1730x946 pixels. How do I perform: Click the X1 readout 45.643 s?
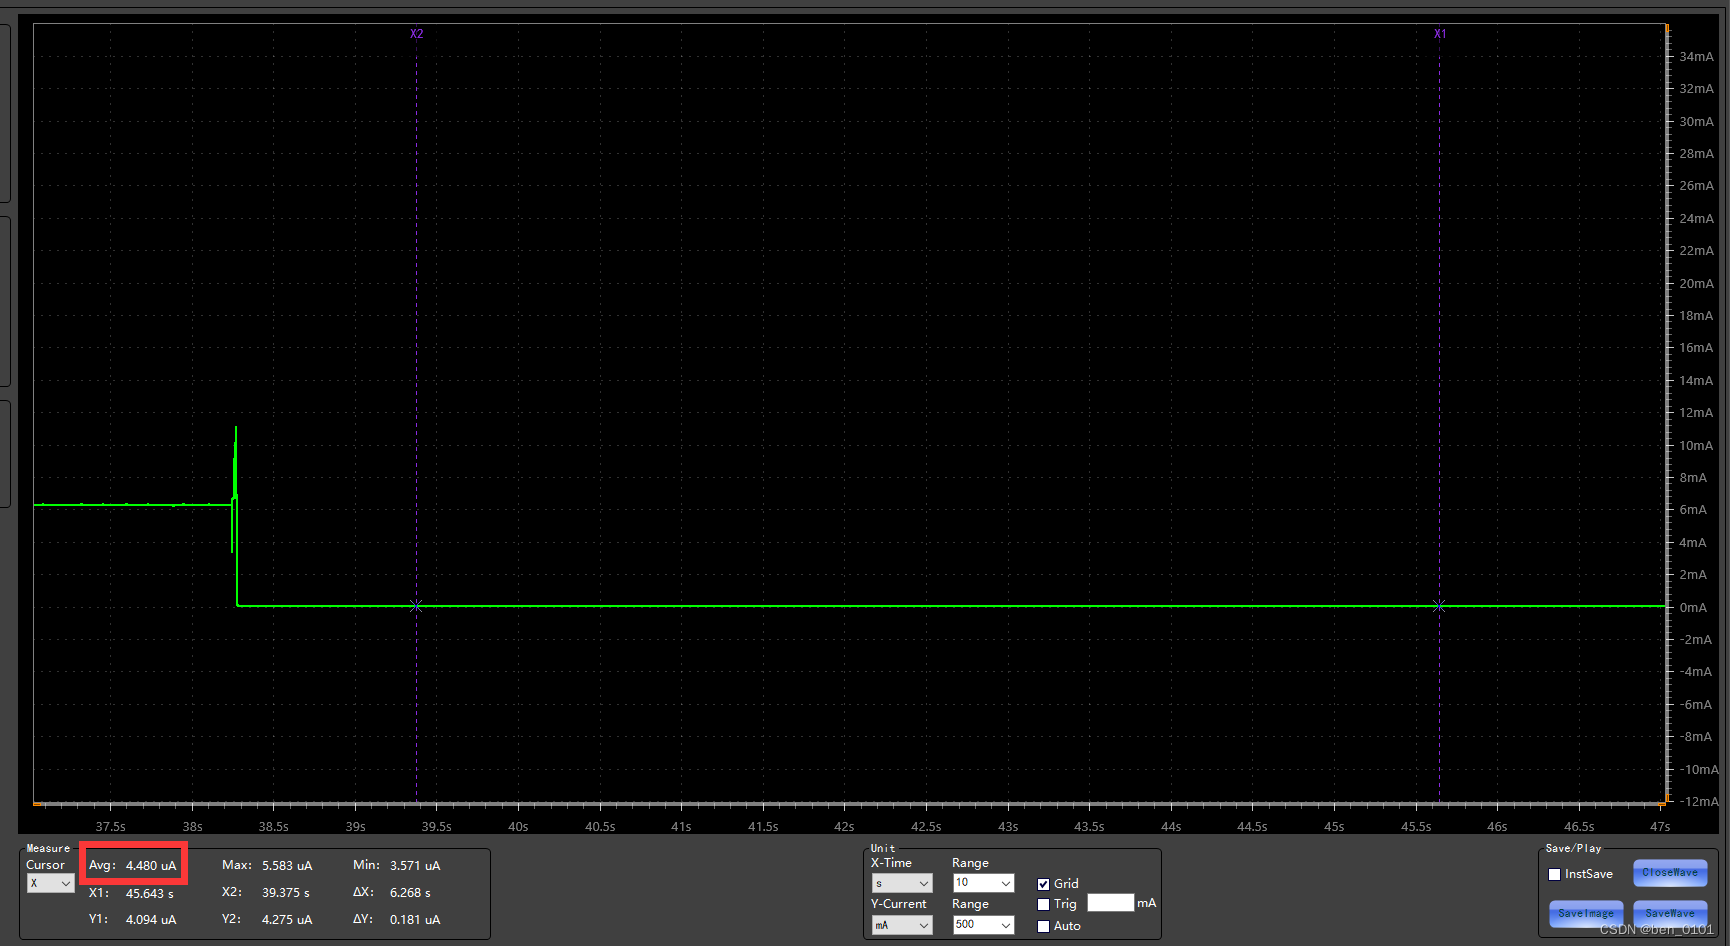[x=150, y=894]
